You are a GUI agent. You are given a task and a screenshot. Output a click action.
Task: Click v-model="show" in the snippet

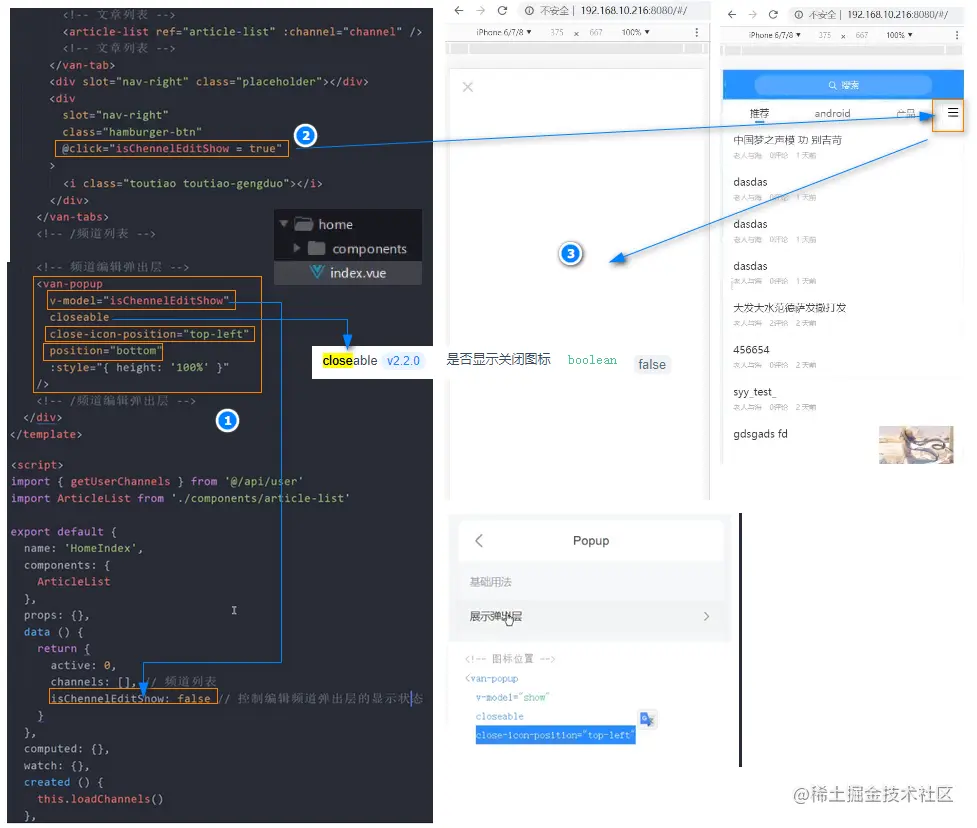point(512,697)
